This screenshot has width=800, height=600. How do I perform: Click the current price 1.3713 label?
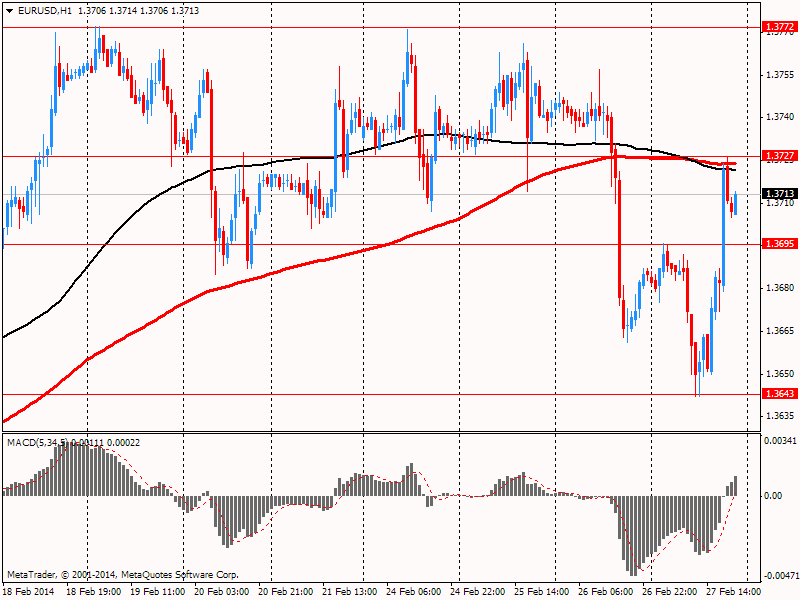(779, 193)
